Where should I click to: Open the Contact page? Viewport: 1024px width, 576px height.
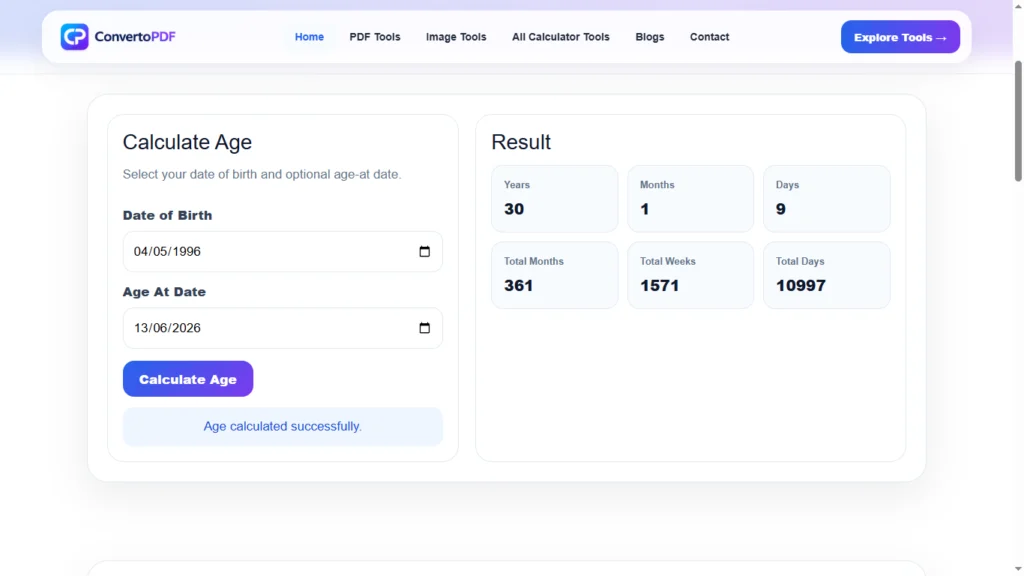[x=709, y=37]
